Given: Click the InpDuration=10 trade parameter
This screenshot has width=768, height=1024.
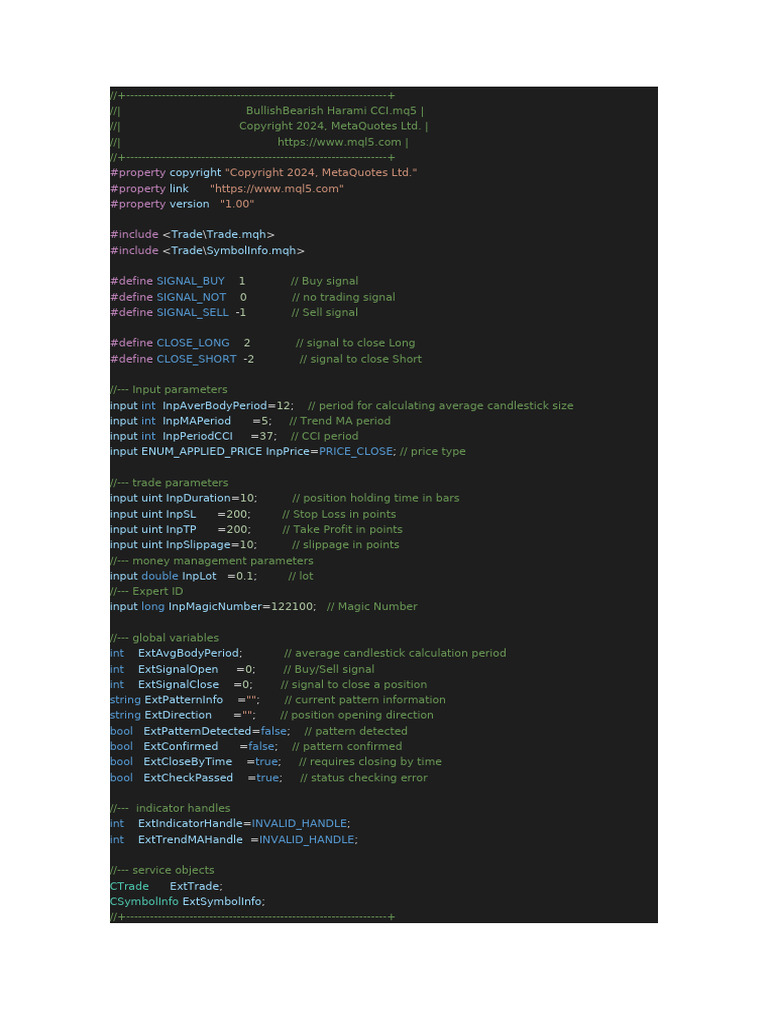Looking at the screenshot, I should 211,498.
